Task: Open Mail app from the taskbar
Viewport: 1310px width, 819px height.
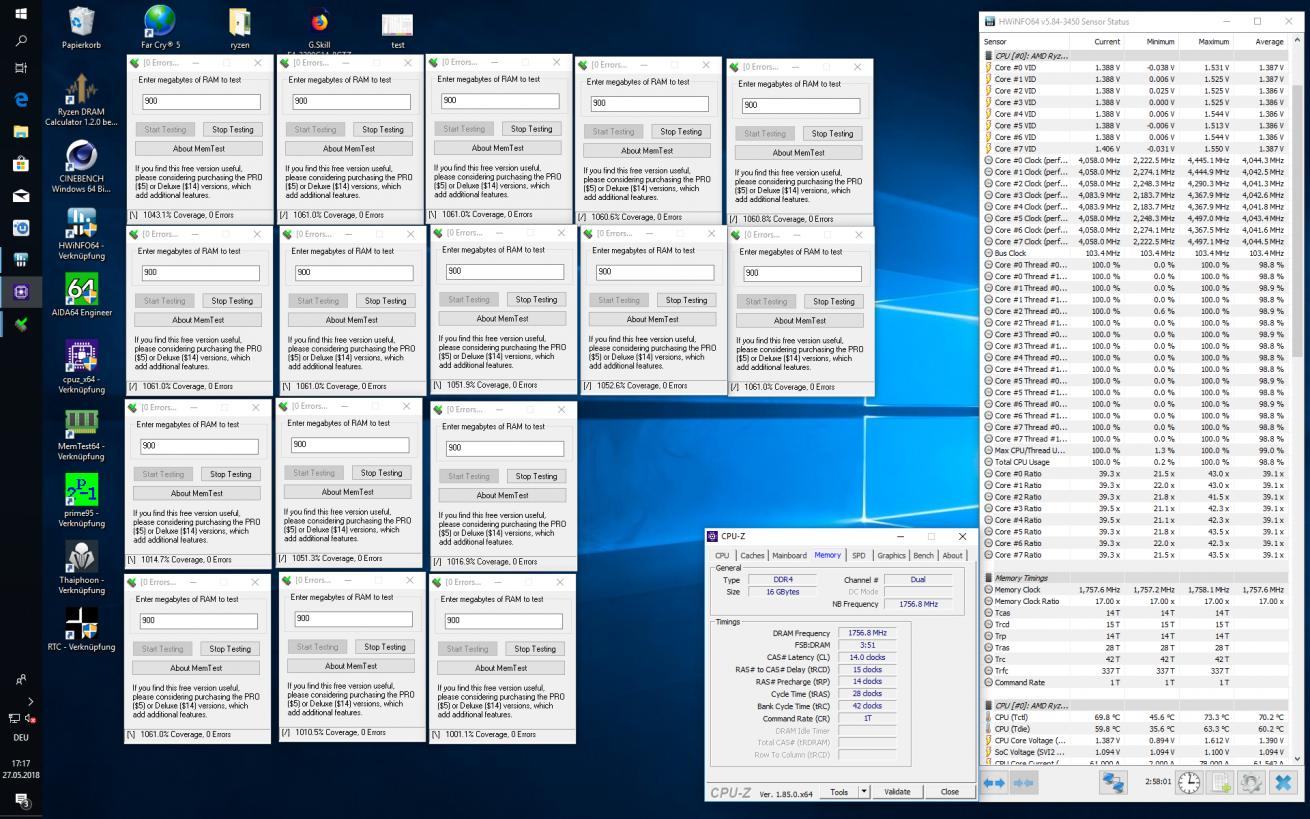Action: [x=21, y=196]
